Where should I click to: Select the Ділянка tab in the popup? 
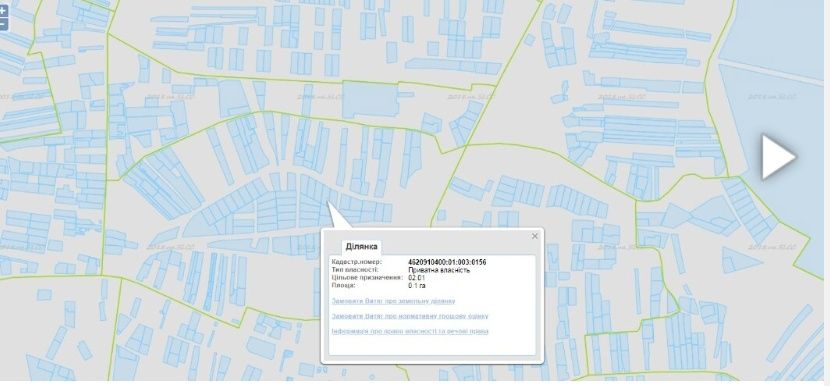tap(362, 247)
